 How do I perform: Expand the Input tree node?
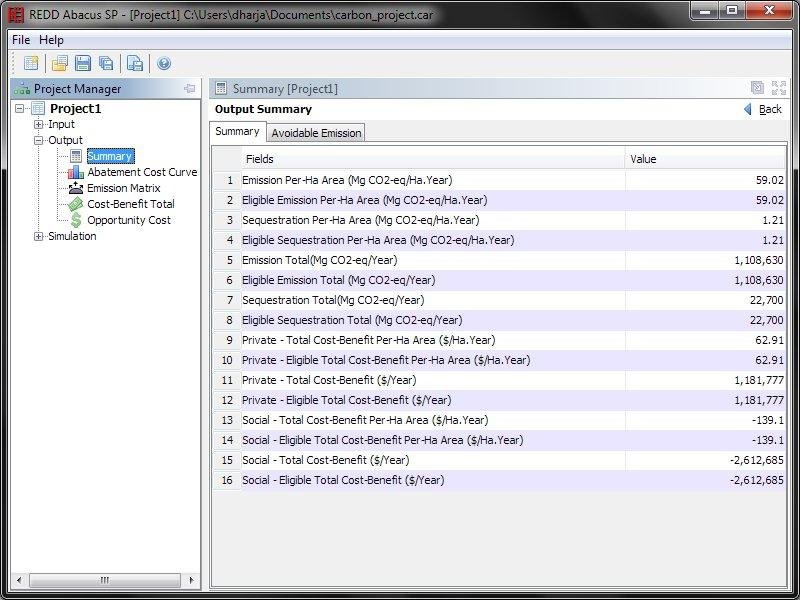click(38, 124)
